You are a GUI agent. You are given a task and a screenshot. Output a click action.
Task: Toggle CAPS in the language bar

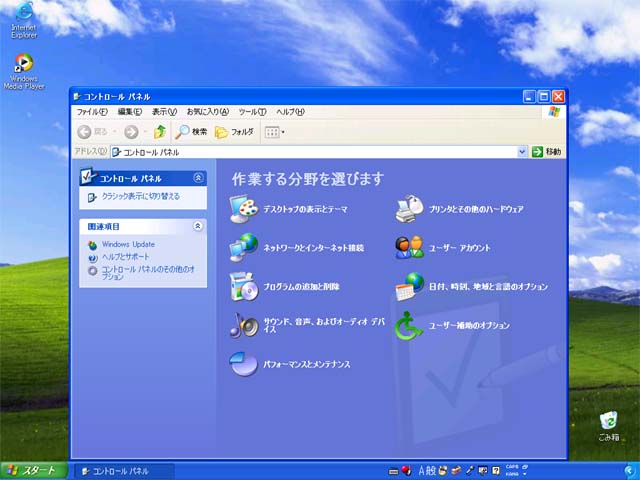(512, 467)
